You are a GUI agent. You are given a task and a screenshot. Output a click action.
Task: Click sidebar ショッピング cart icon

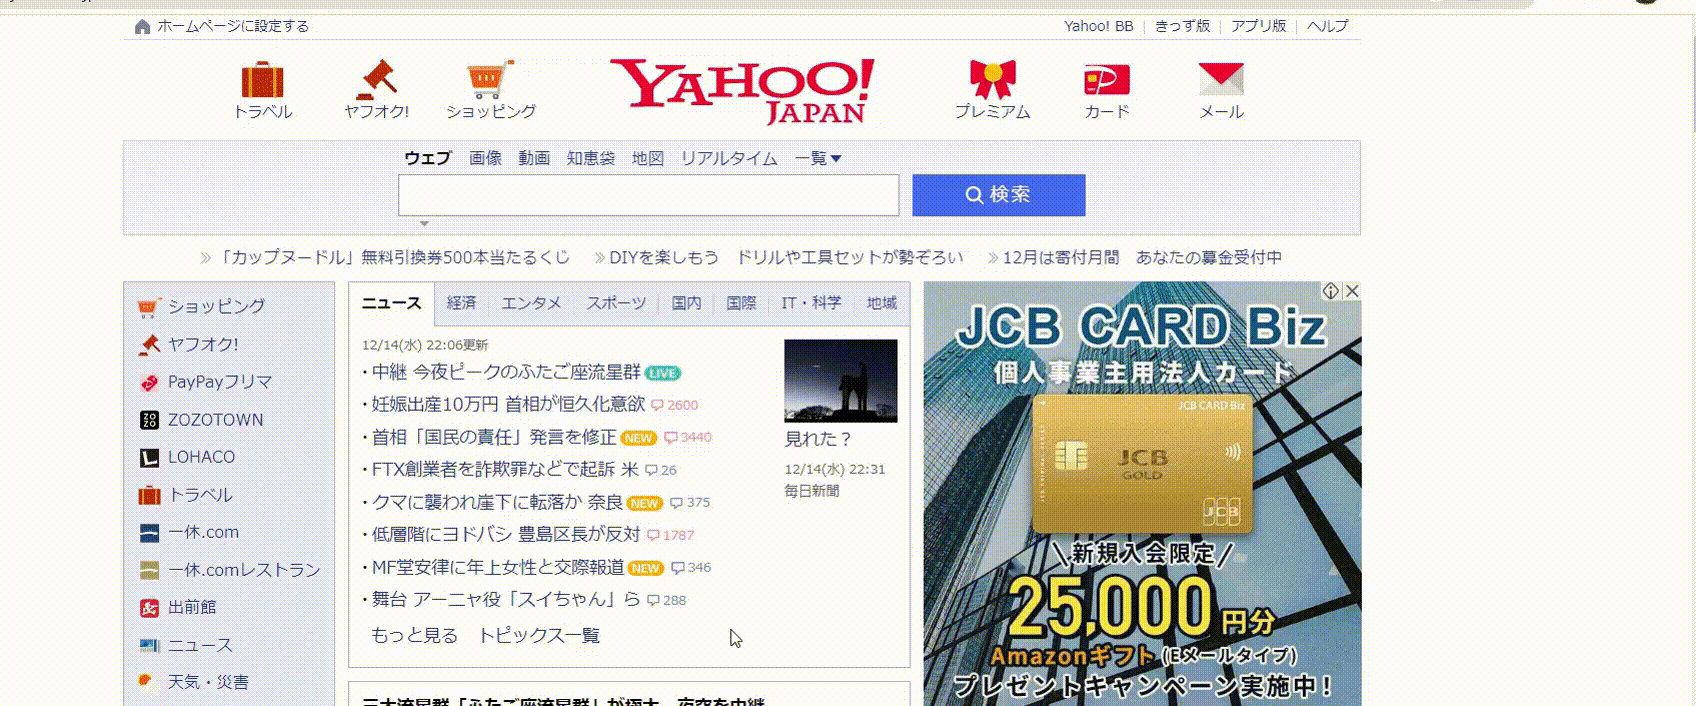[x=149, y=306]
